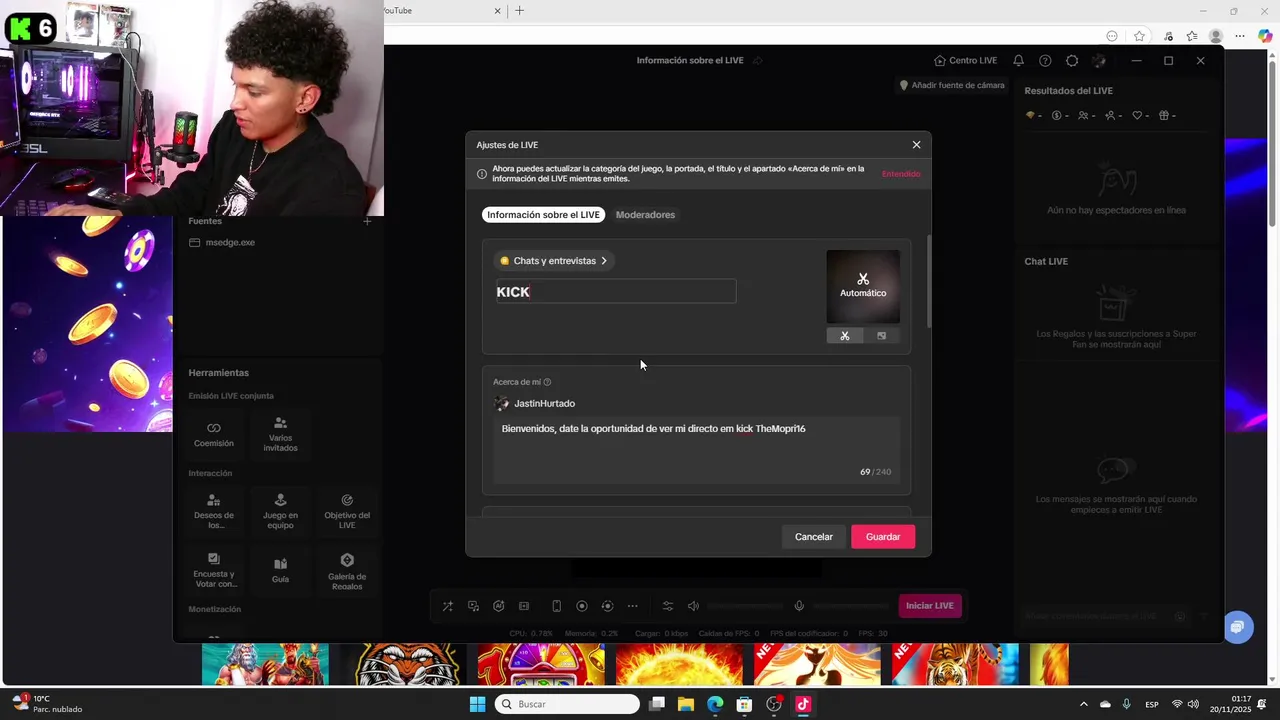Viewport: 1280px width, 720px height.
Task: Switch to the Moderadores tab
Action: pos(645,215)
